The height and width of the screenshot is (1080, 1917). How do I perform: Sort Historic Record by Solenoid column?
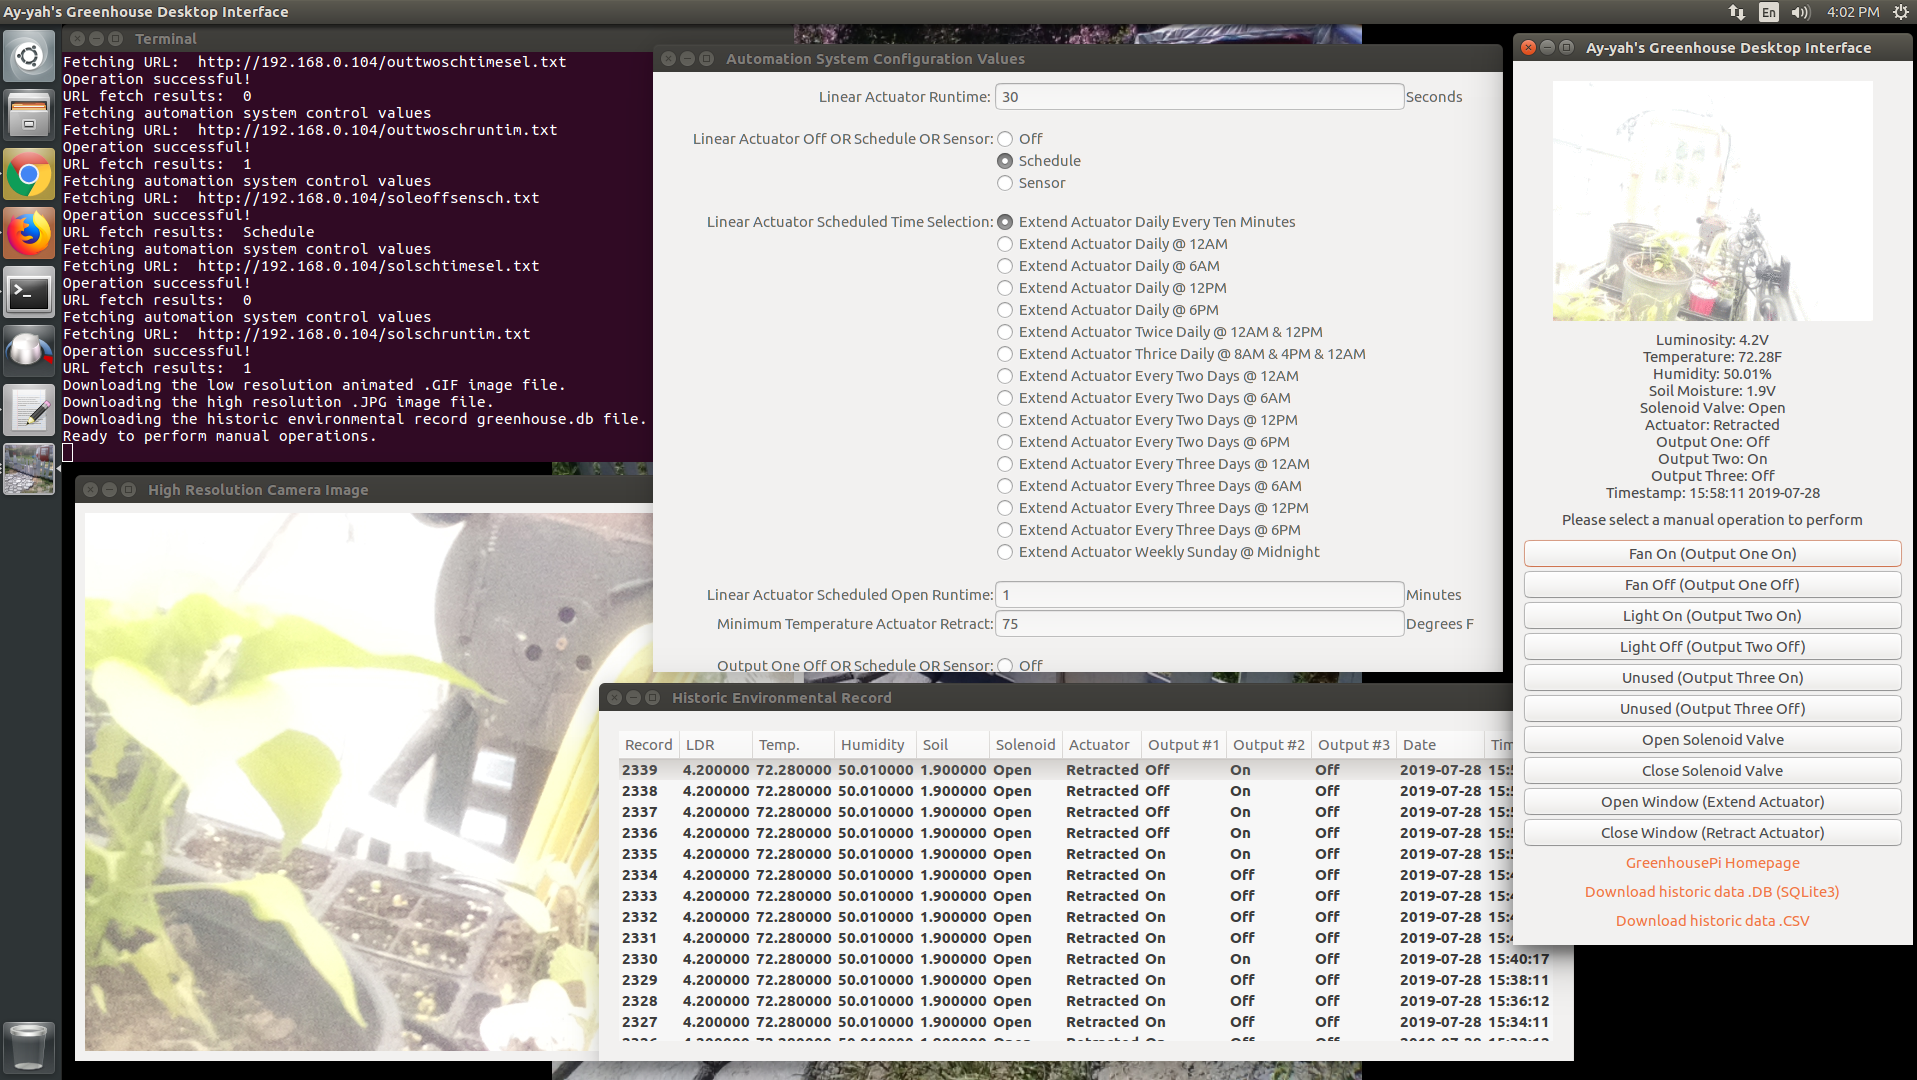tap(1025, 745)
